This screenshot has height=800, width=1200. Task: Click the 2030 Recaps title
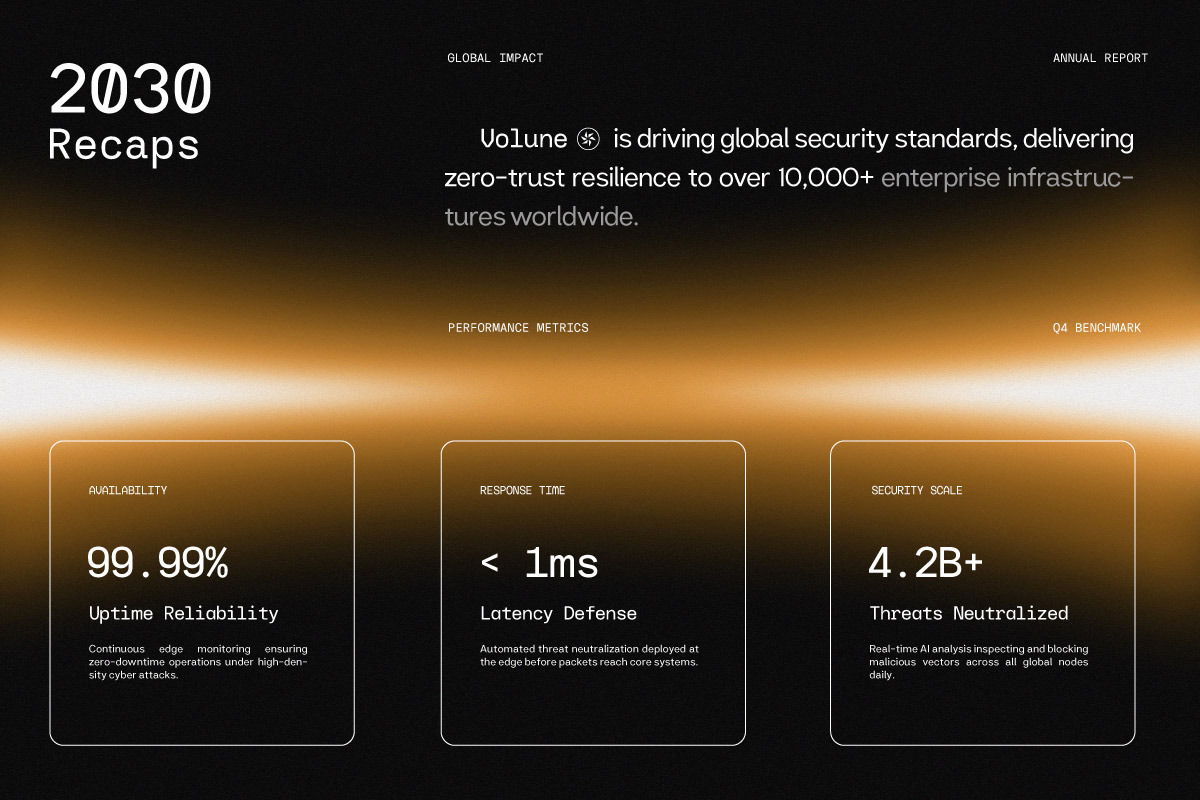click(x=130, y=113)
